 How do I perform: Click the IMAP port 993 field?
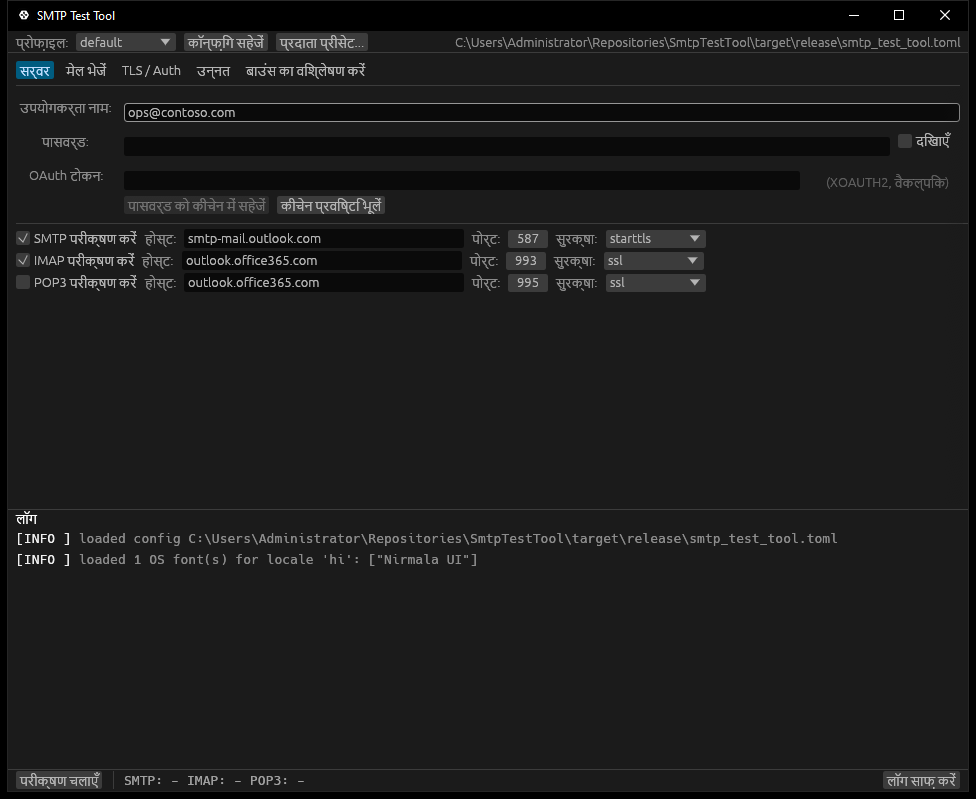[x=526, y=261]
